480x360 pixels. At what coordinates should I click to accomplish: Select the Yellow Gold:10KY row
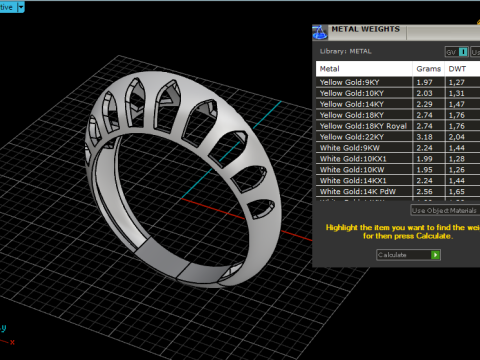(x=398, y=93)
